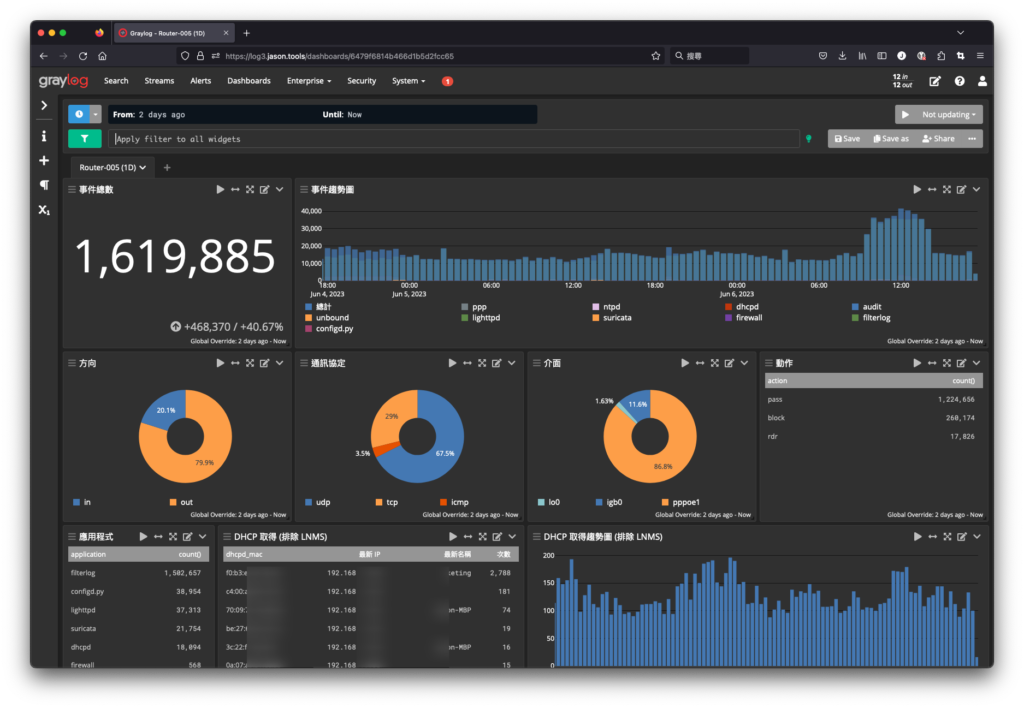Edit the DHCP 取得趨勢圖 widget
This screenshot has width=1024, height=708.
962,537
